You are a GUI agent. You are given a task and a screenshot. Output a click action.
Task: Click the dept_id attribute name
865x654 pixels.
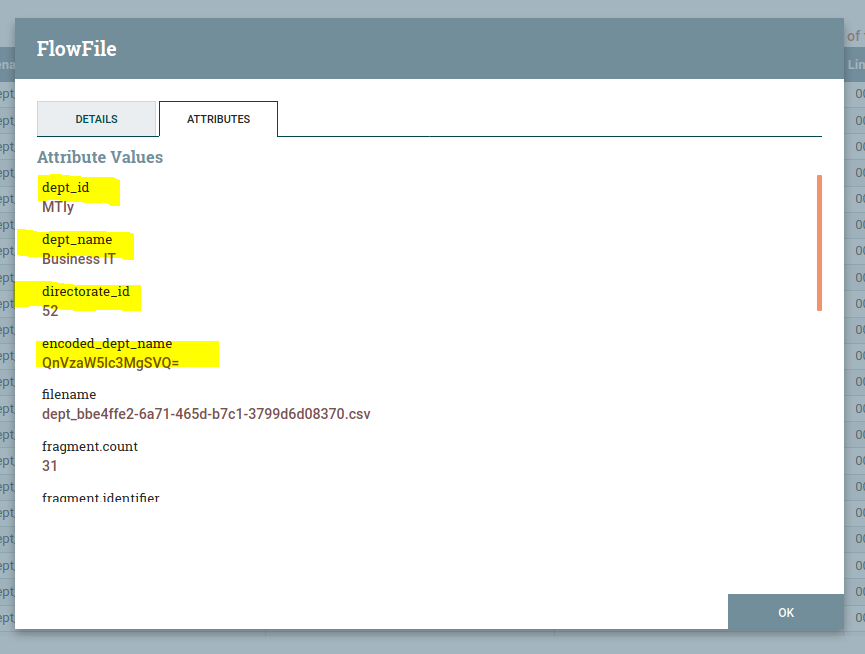coord(66,187)
